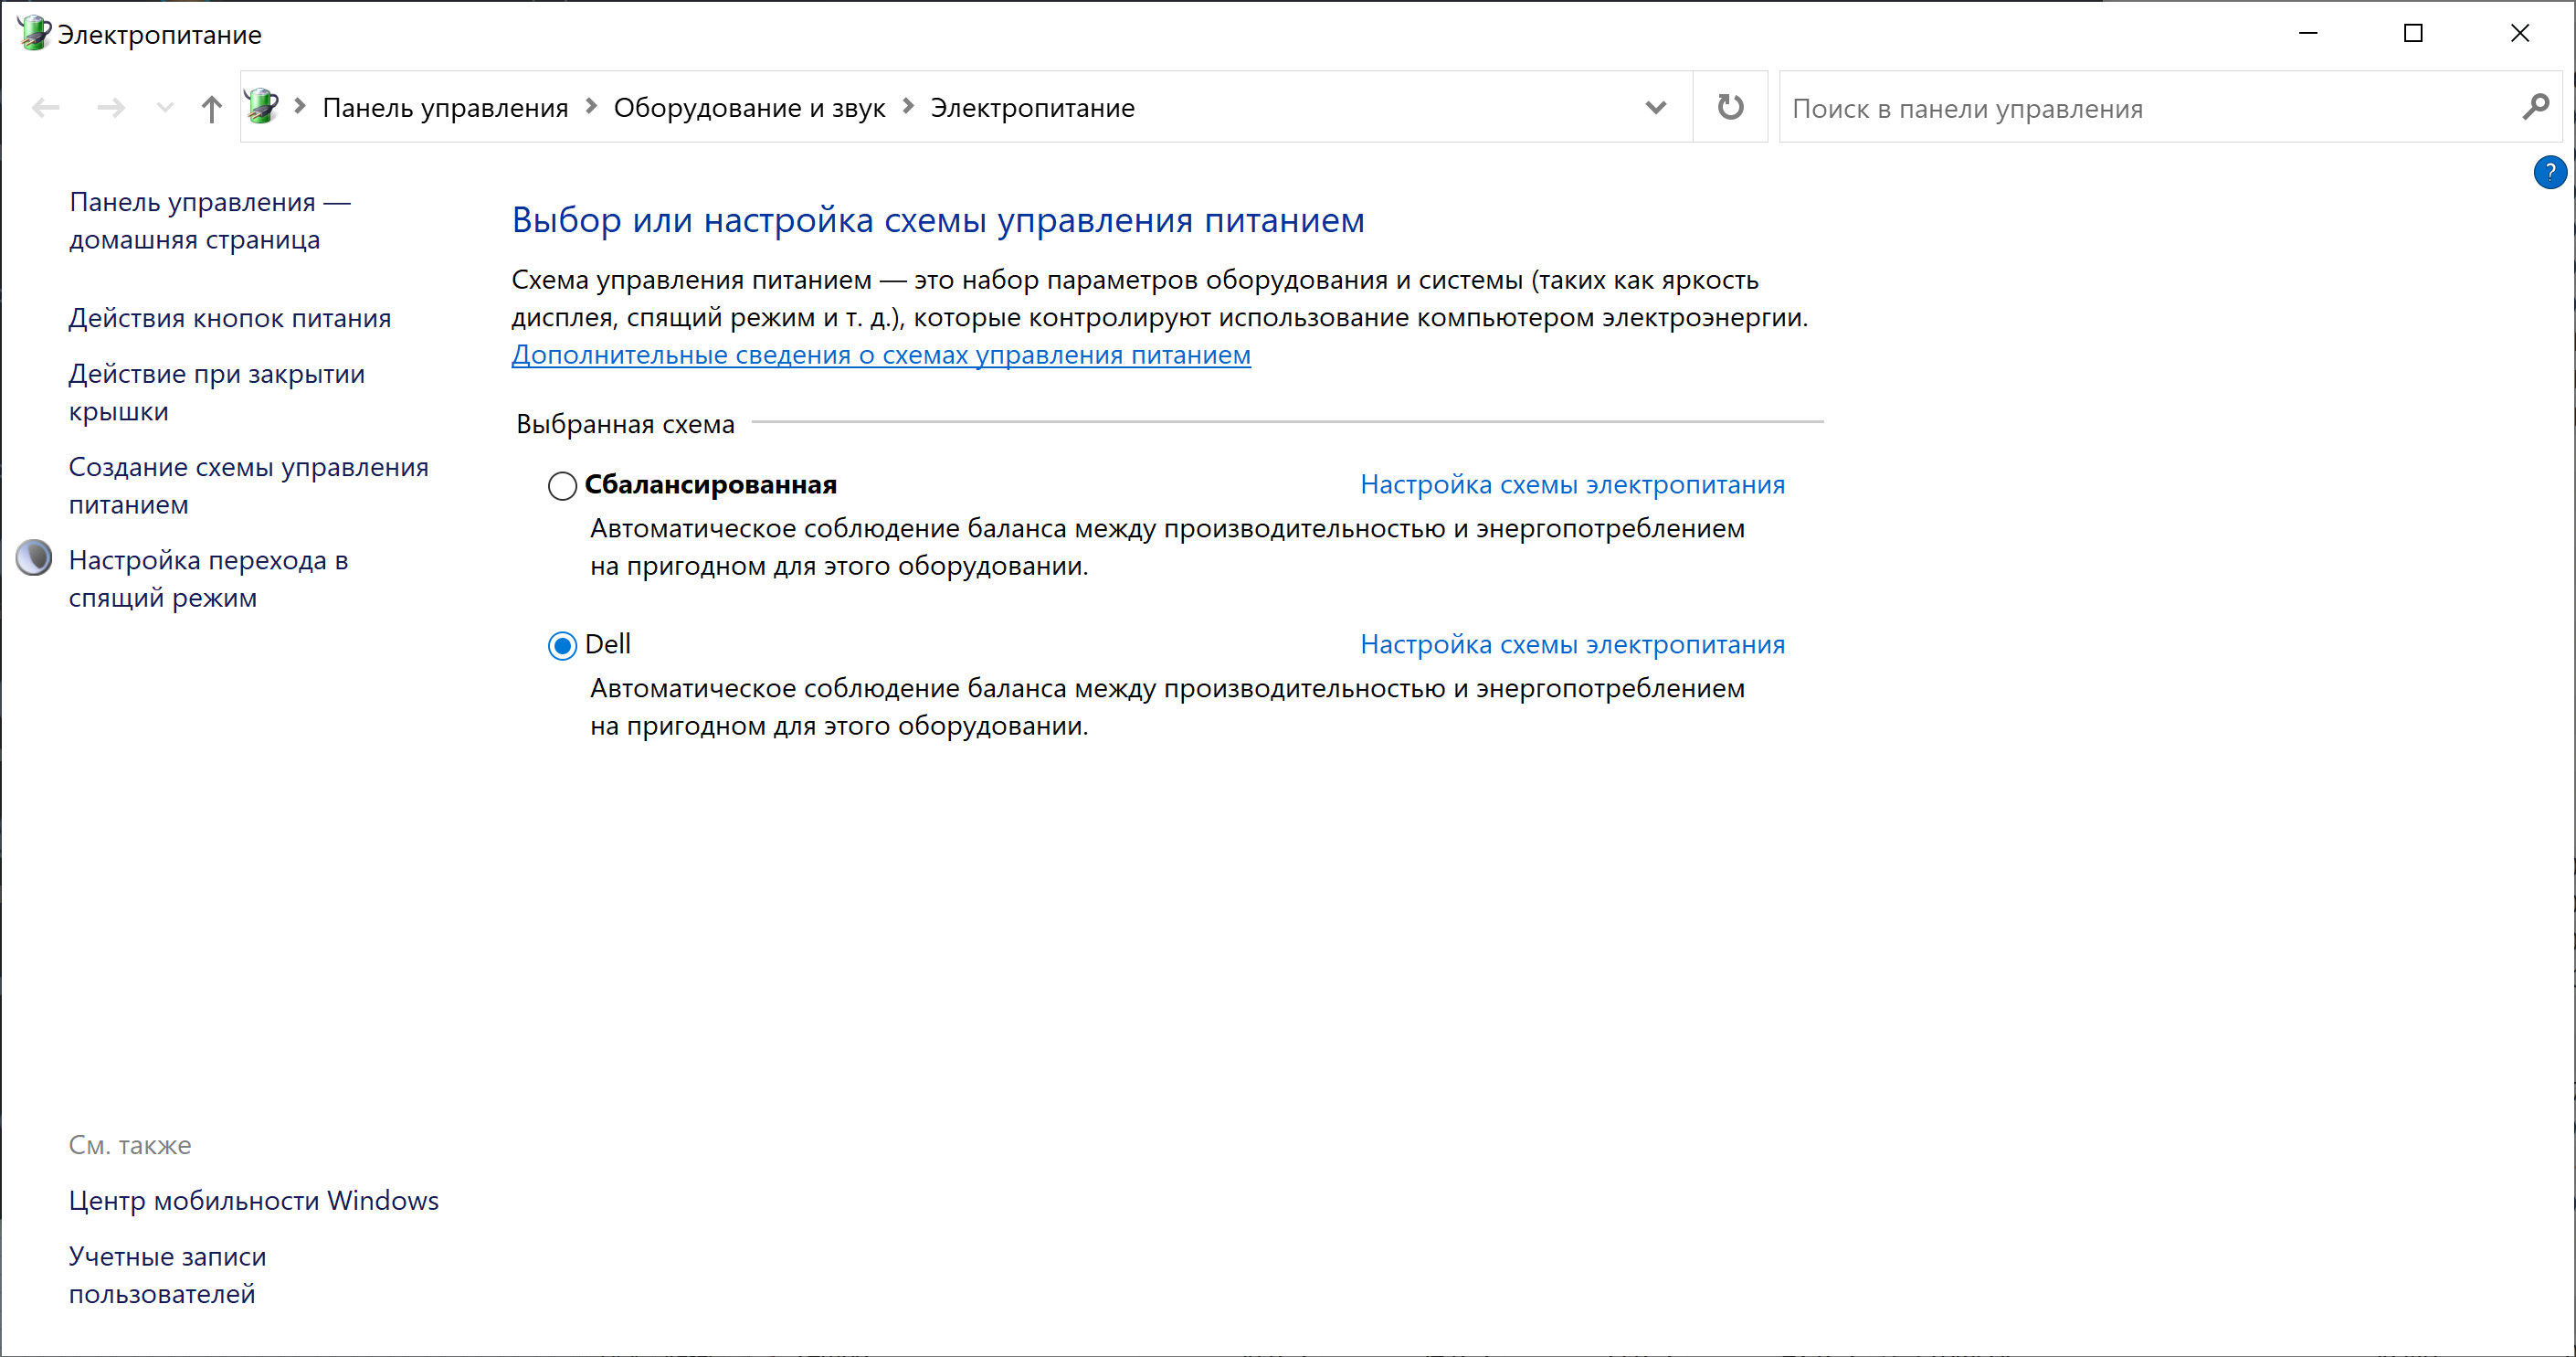Refresh the Электропитание page
2576x1357 pixels.
[x=1730, y=107]
